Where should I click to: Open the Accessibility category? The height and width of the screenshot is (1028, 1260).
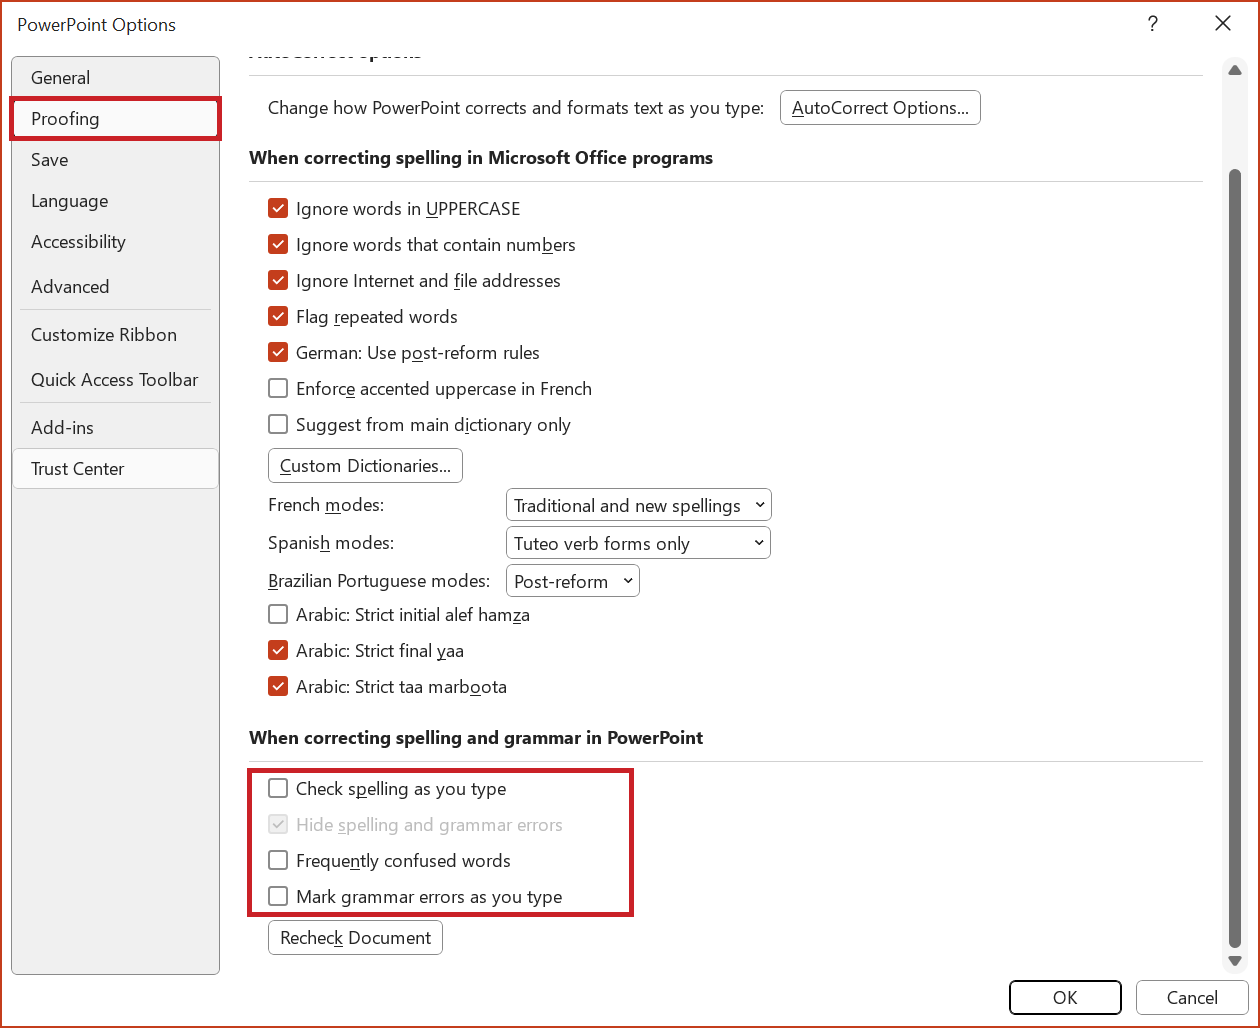pos(115,242)
